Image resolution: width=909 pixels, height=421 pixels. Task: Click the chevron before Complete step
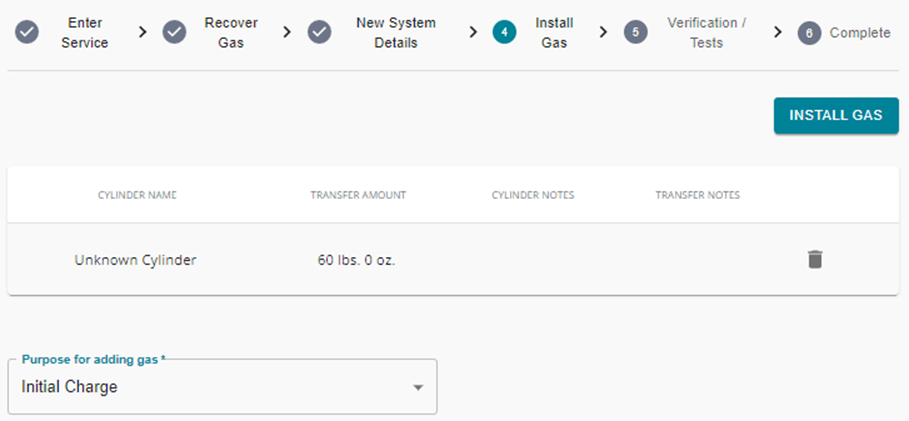pos(778,32)
